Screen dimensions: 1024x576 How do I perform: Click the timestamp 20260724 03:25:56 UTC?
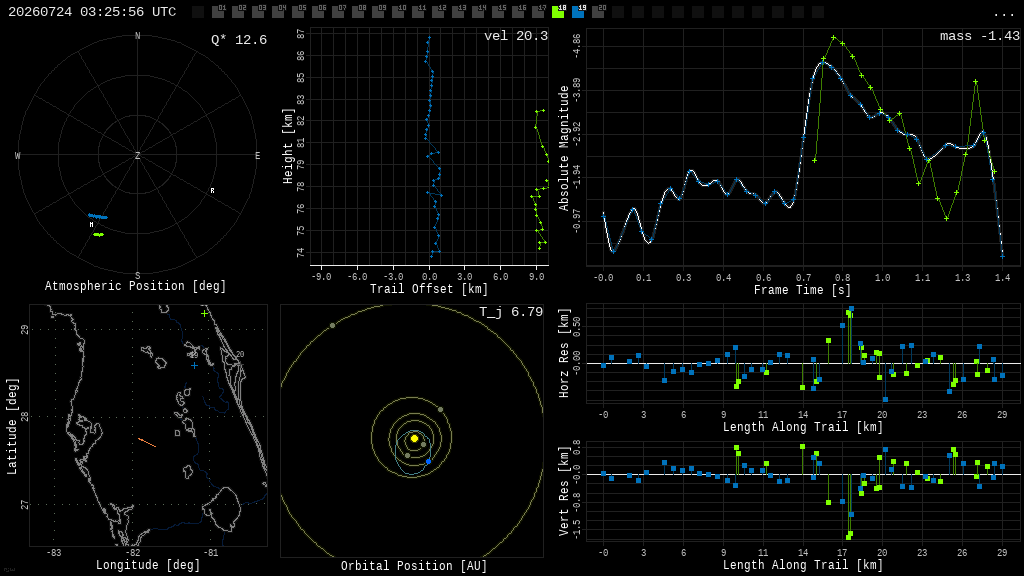92,12
